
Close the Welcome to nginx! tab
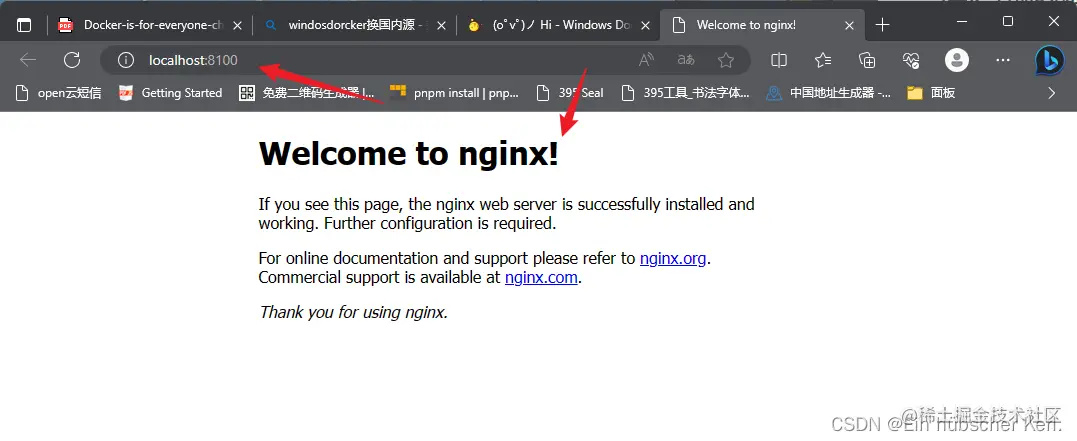point(850,25)
